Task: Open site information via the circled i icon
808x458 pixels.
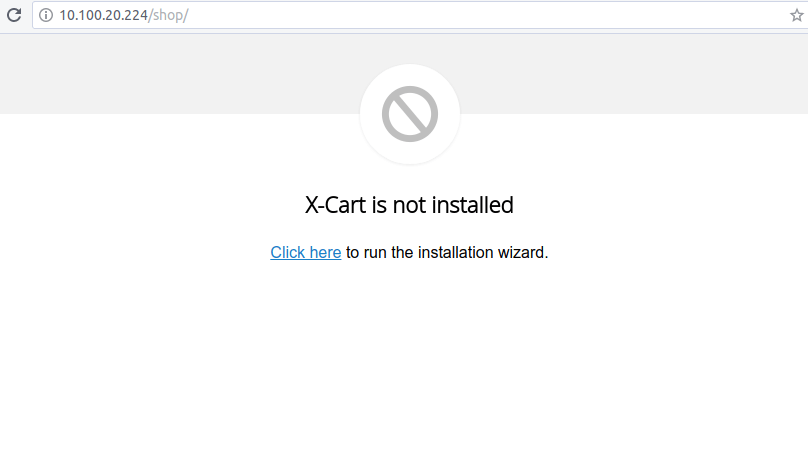Action: click(x=46, y=15)
